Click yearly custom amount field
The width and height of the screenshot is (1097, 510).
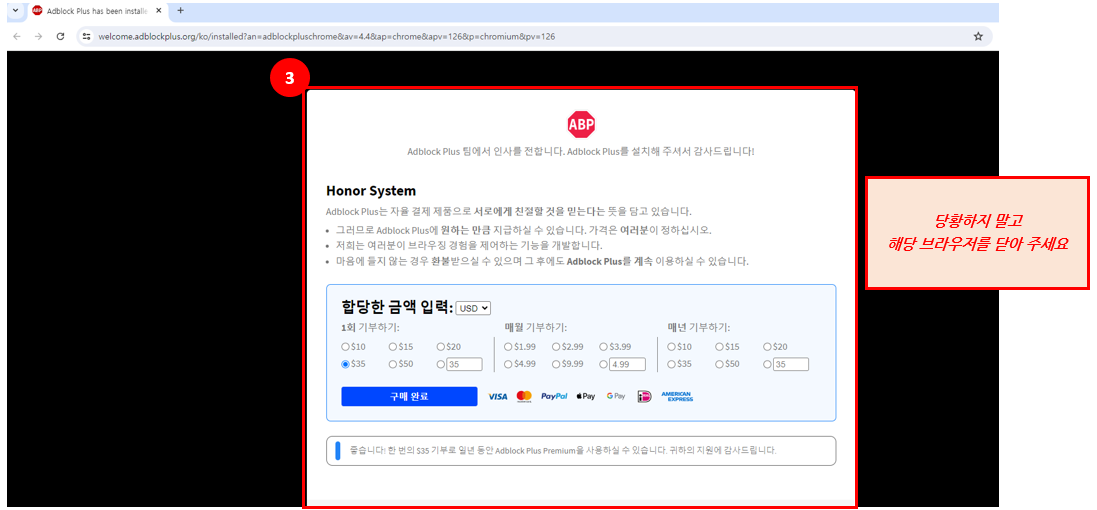791,364
